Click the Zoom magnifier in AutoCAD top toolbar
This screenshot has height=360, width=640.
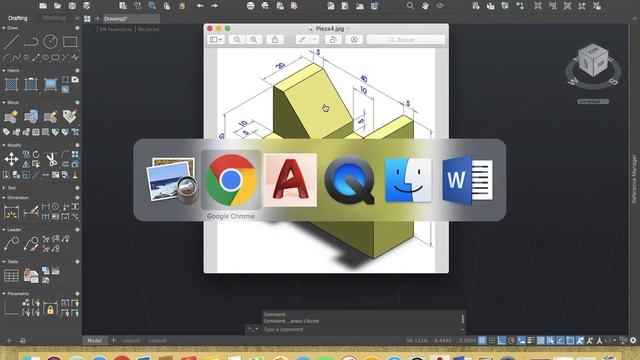[410, 6]
